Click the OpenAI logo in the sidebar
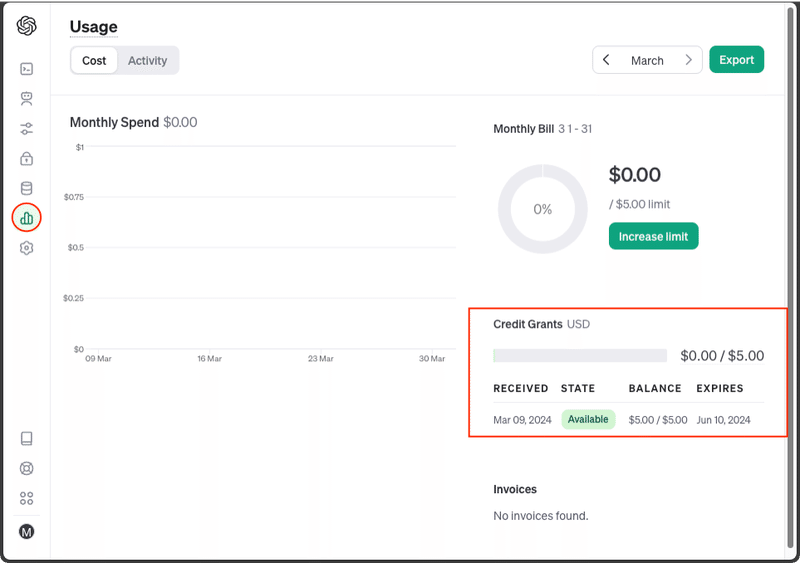This screenshot has height=563, width=800. pyautogui.click(x=27, y=26)
